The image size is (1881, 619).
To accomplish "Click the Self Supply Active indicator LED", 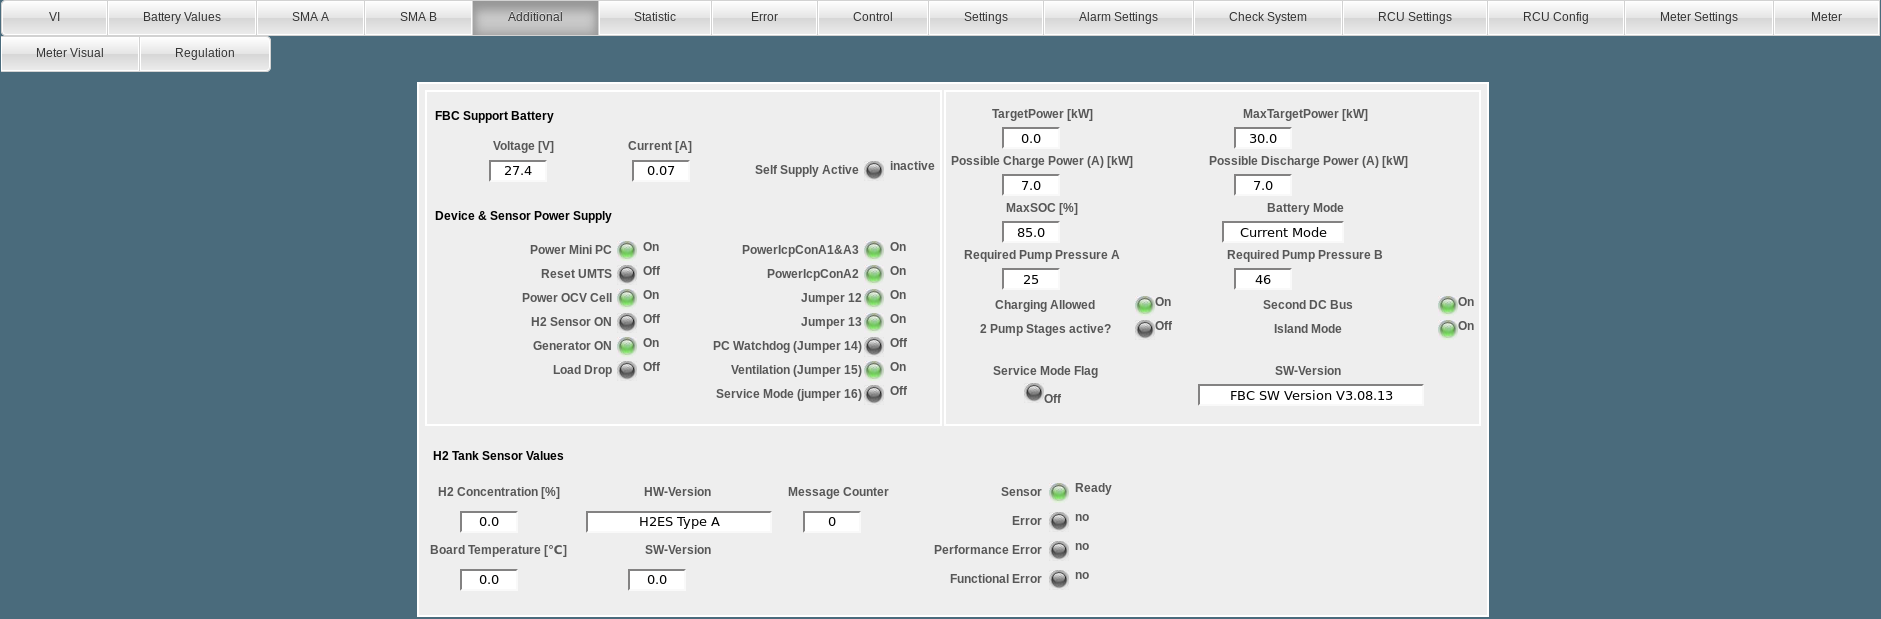I will point(874,170).
